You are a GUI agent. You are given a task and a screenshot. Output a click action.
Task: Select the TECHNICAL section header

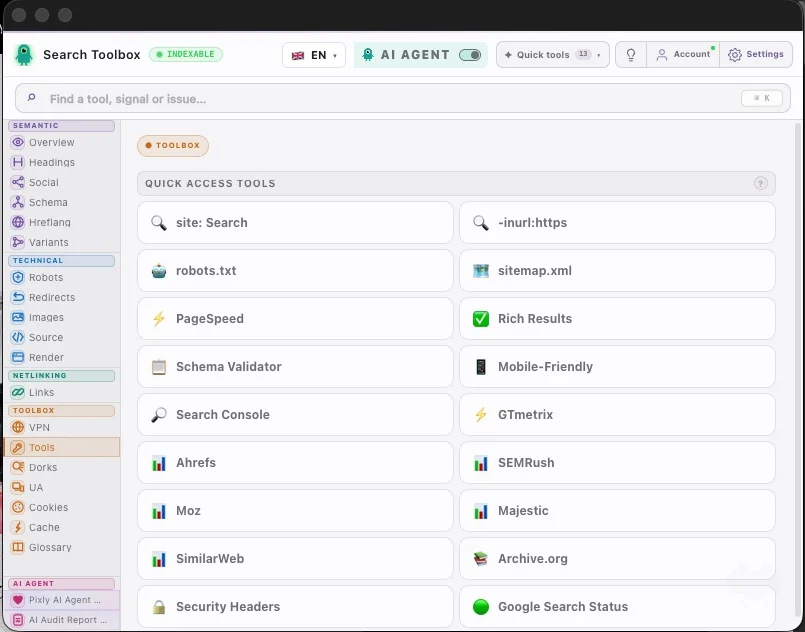click(62, 260)
